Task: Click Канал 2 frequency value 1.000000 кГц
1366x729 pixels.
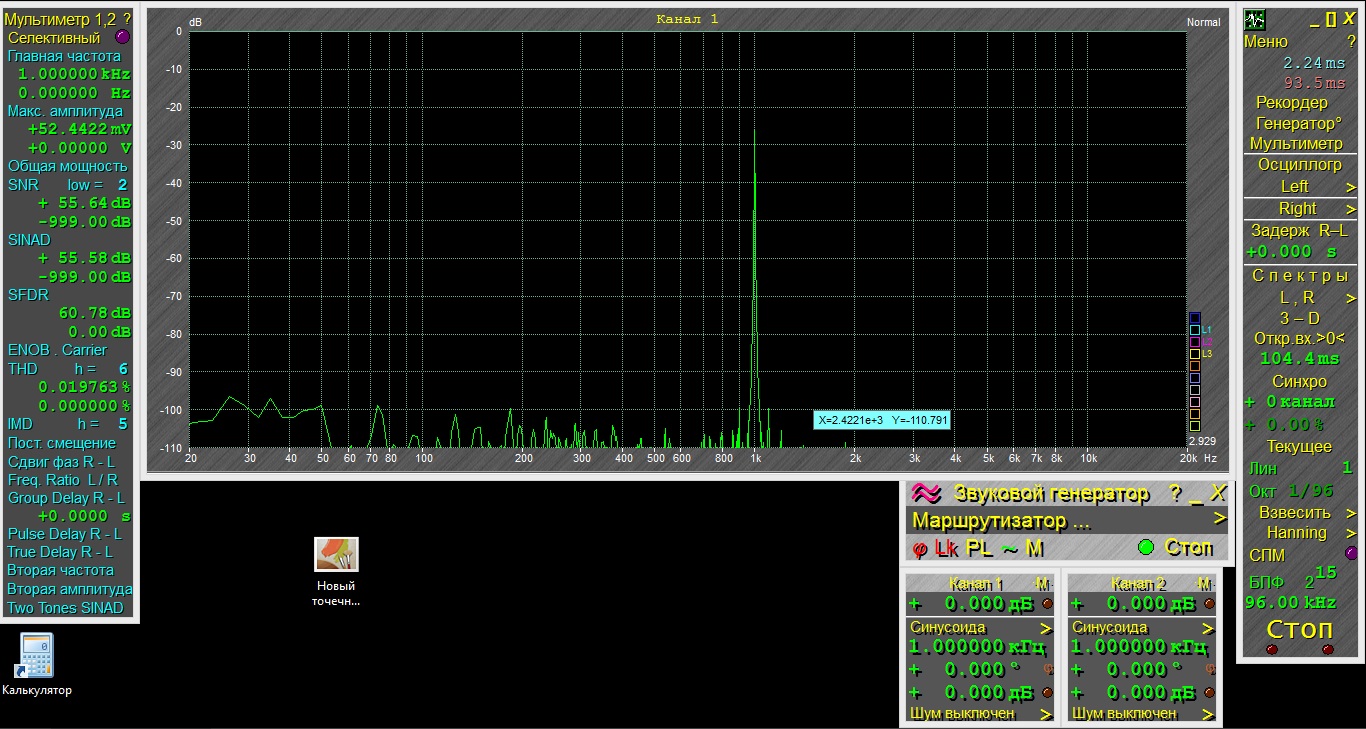Action: click(x=1140, y=647)
